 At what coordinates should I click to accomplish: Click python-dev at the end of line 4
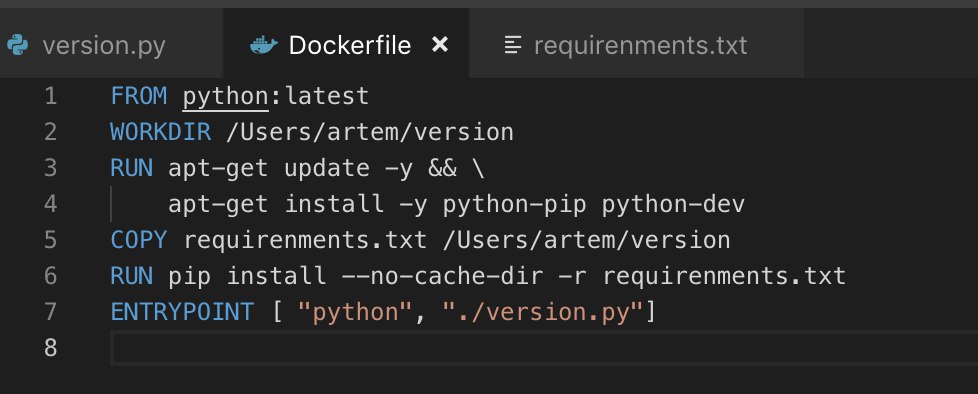(674, 205)
